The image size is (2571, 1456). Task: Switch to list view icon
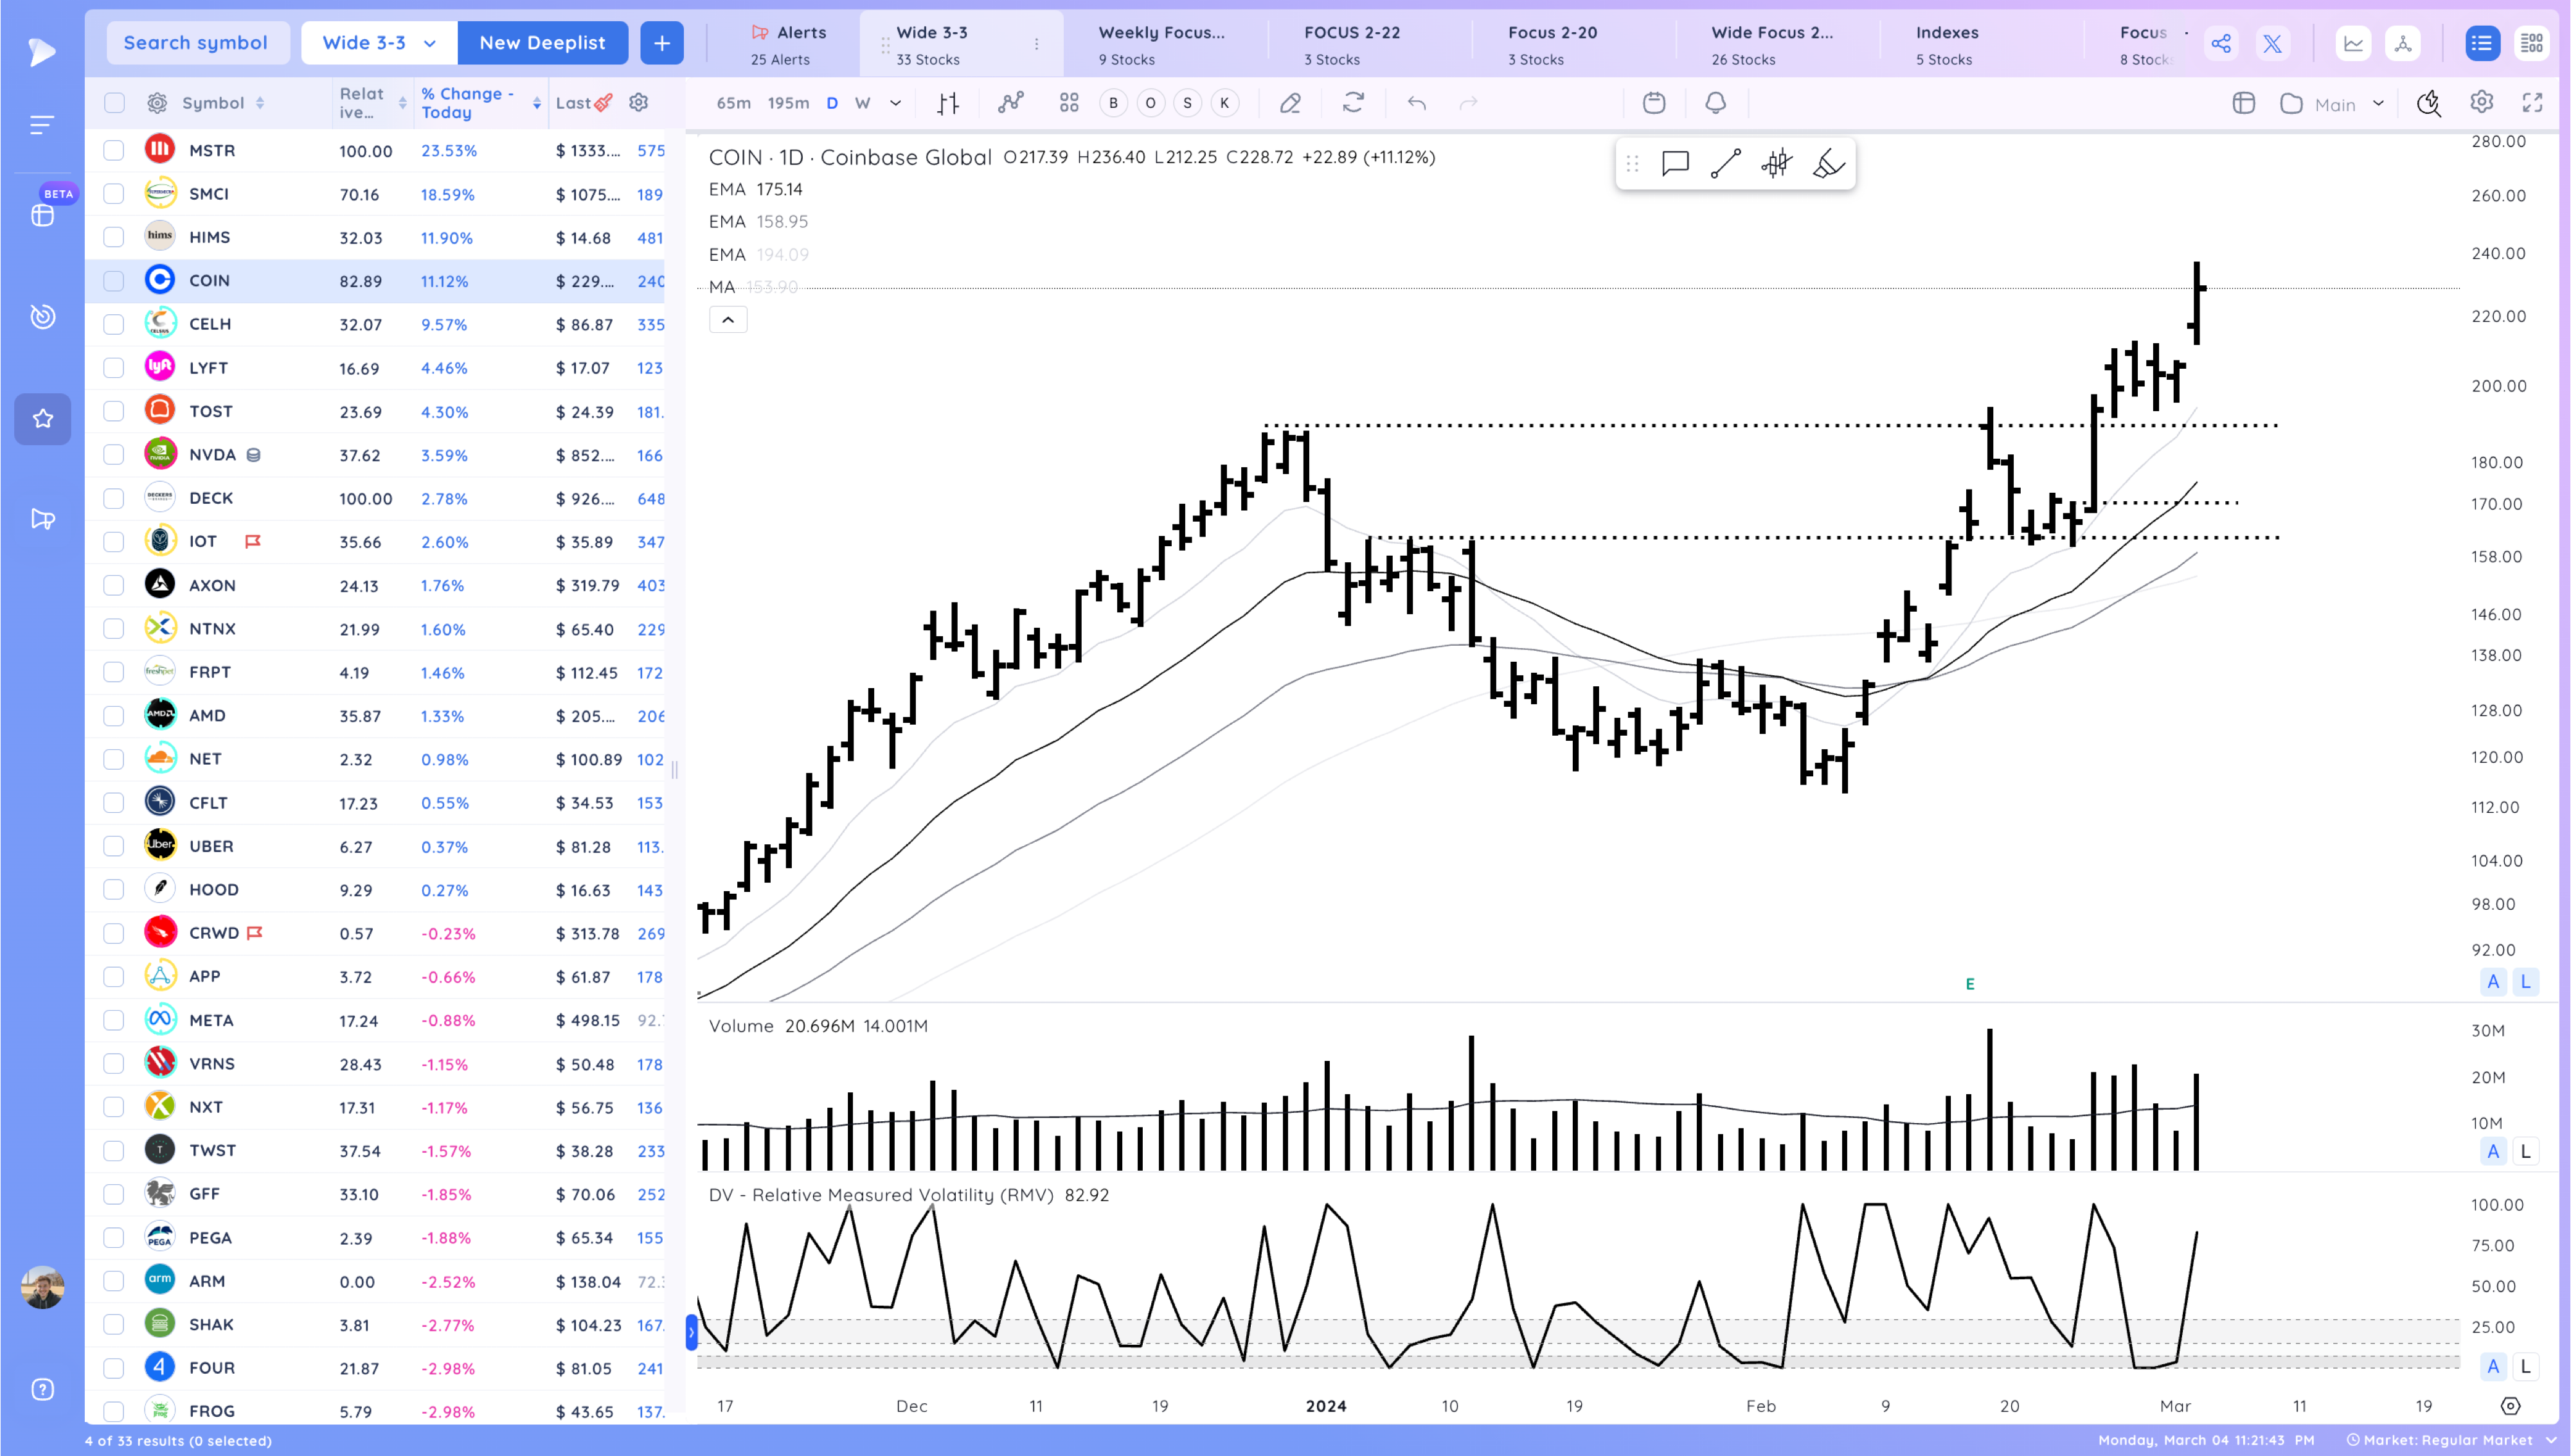pyautogui.click(x=2481, y=43)
